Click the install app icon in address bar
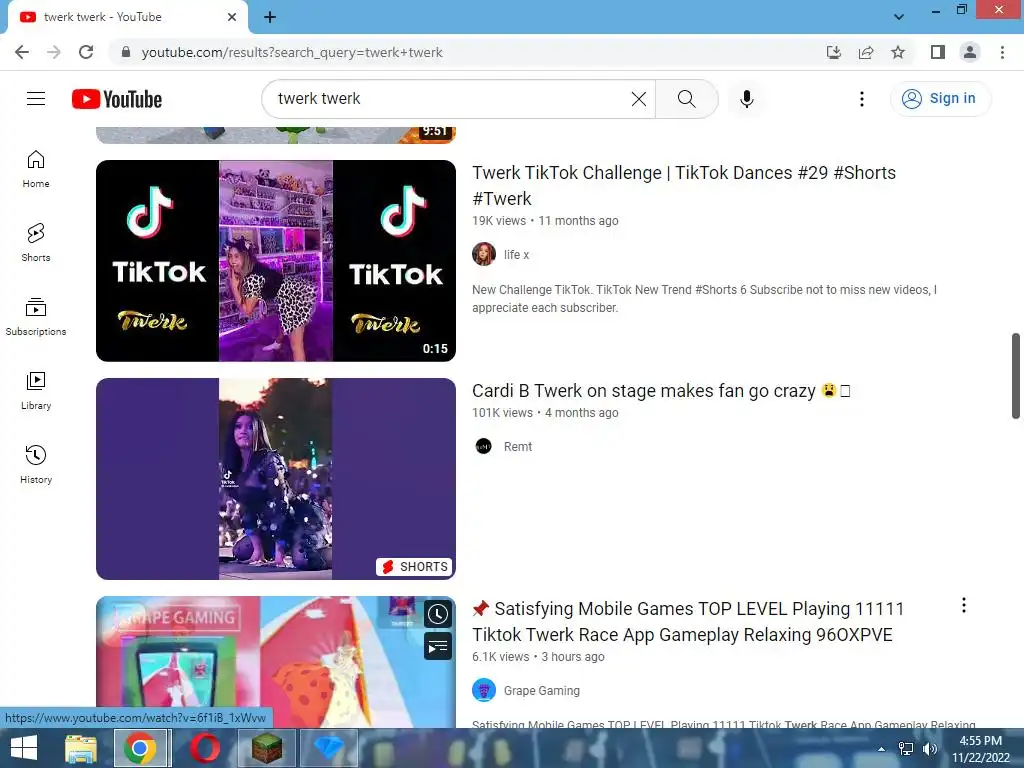The height and width of the screenshot is (768, 1024). [x=833, y=52]
